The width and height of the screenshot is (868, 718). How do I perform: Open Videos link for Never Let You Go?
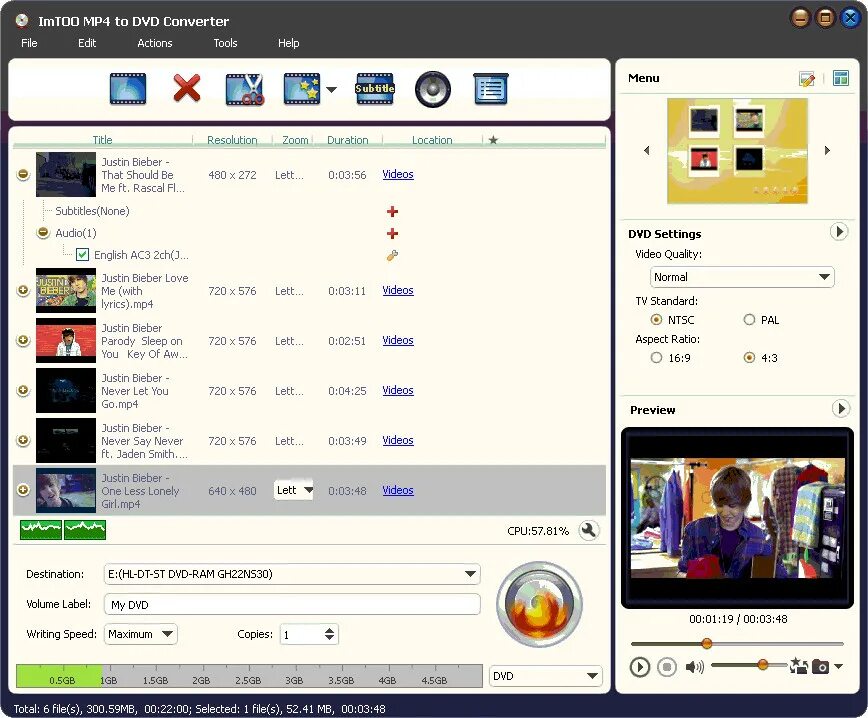coord(398,390)
